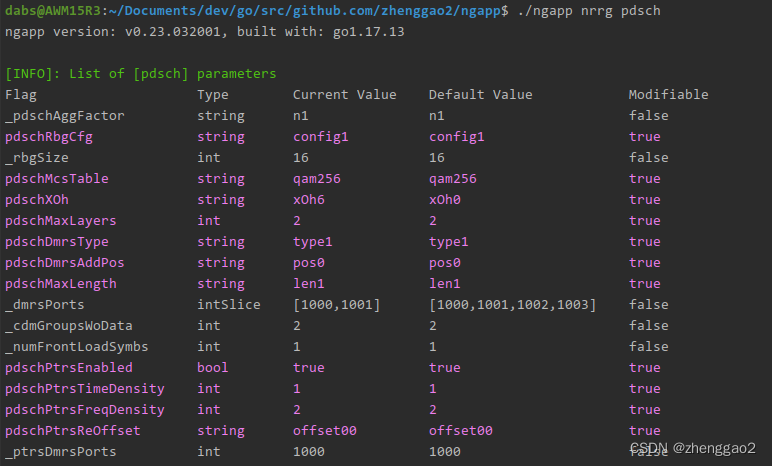
Task: Click the pdschMaxLayers flag text
Action: coord(61,221)
